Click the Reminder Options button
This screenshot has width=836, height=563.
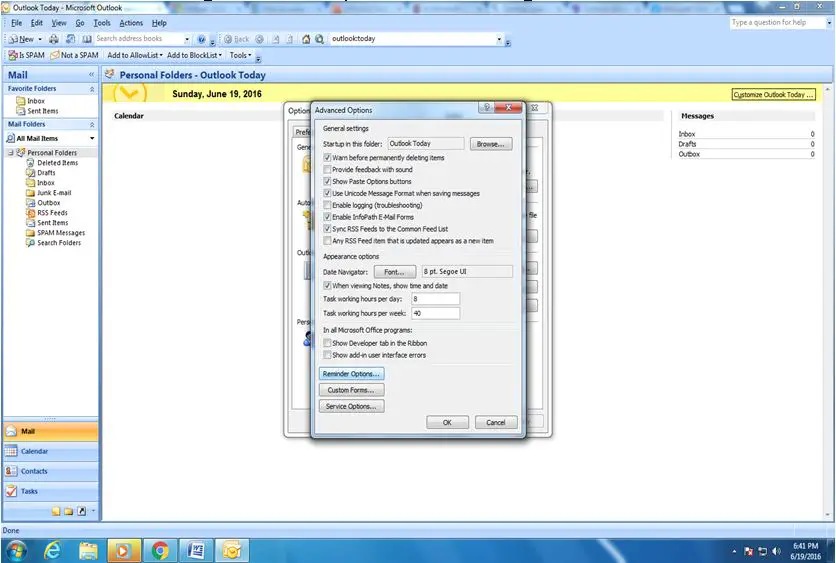[x=351, y=374]
